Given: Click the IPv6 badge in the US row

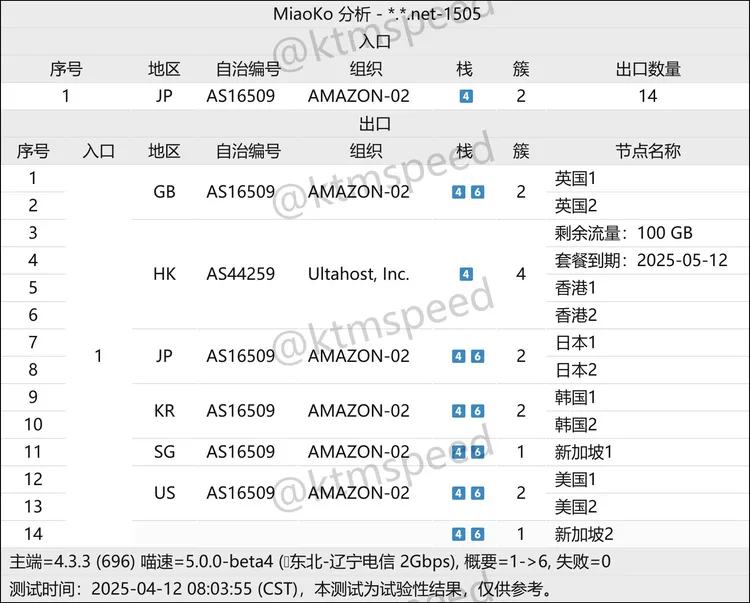Looking at the screenshot, I should click(x=477, y=493).
